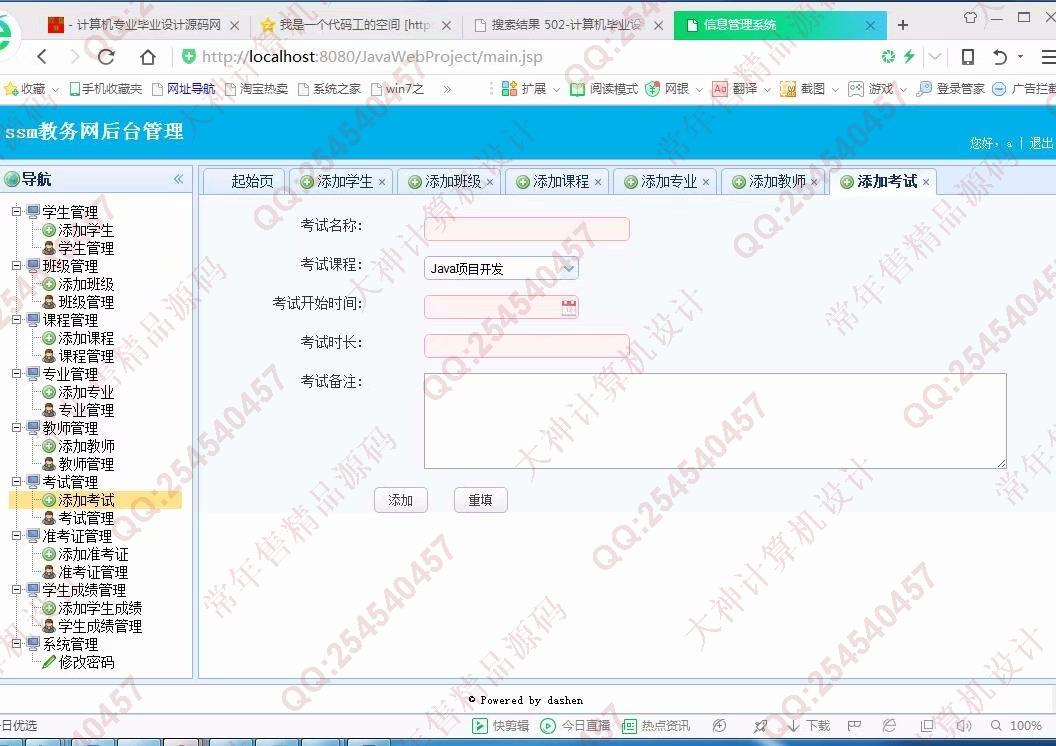Click the 热点资讯 status bar icon
Viewport: 1056px width, 746px height.
pos(629,726)
